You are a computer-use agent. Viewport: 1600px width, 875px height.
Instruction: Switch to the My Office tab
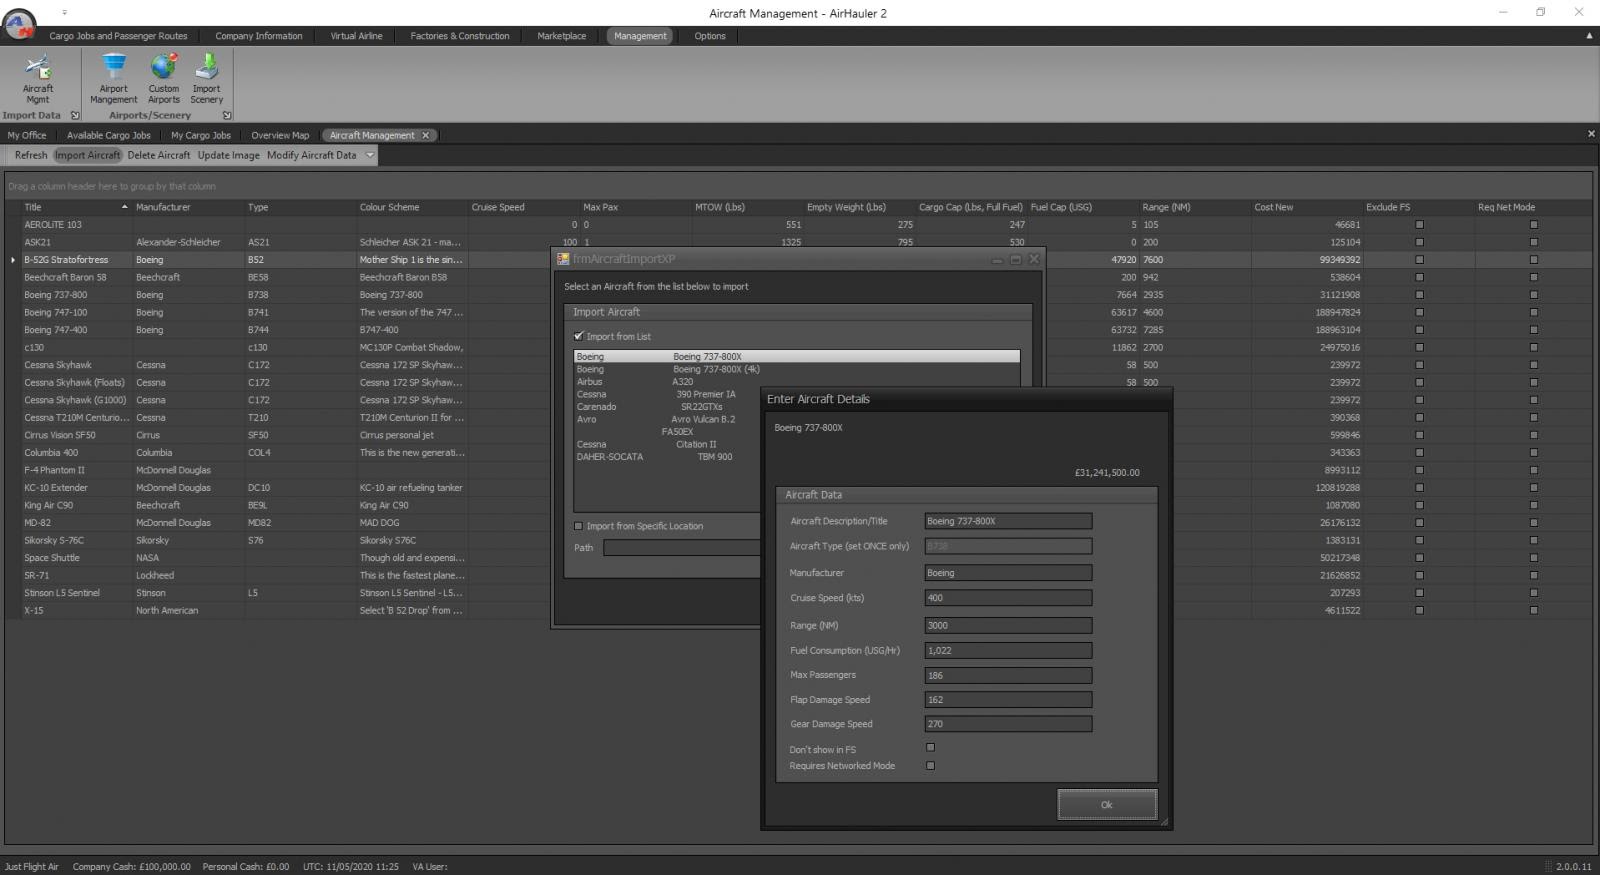[27, 135]
